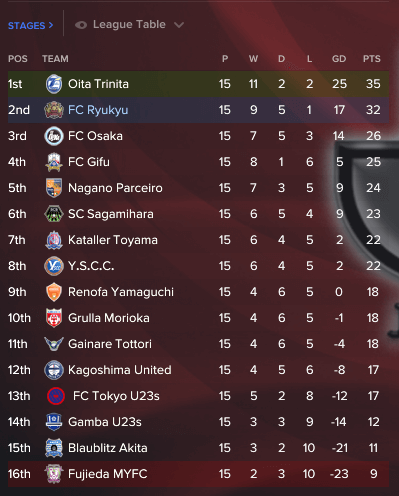Open the chevron arrow after League Table

point(179,25)
